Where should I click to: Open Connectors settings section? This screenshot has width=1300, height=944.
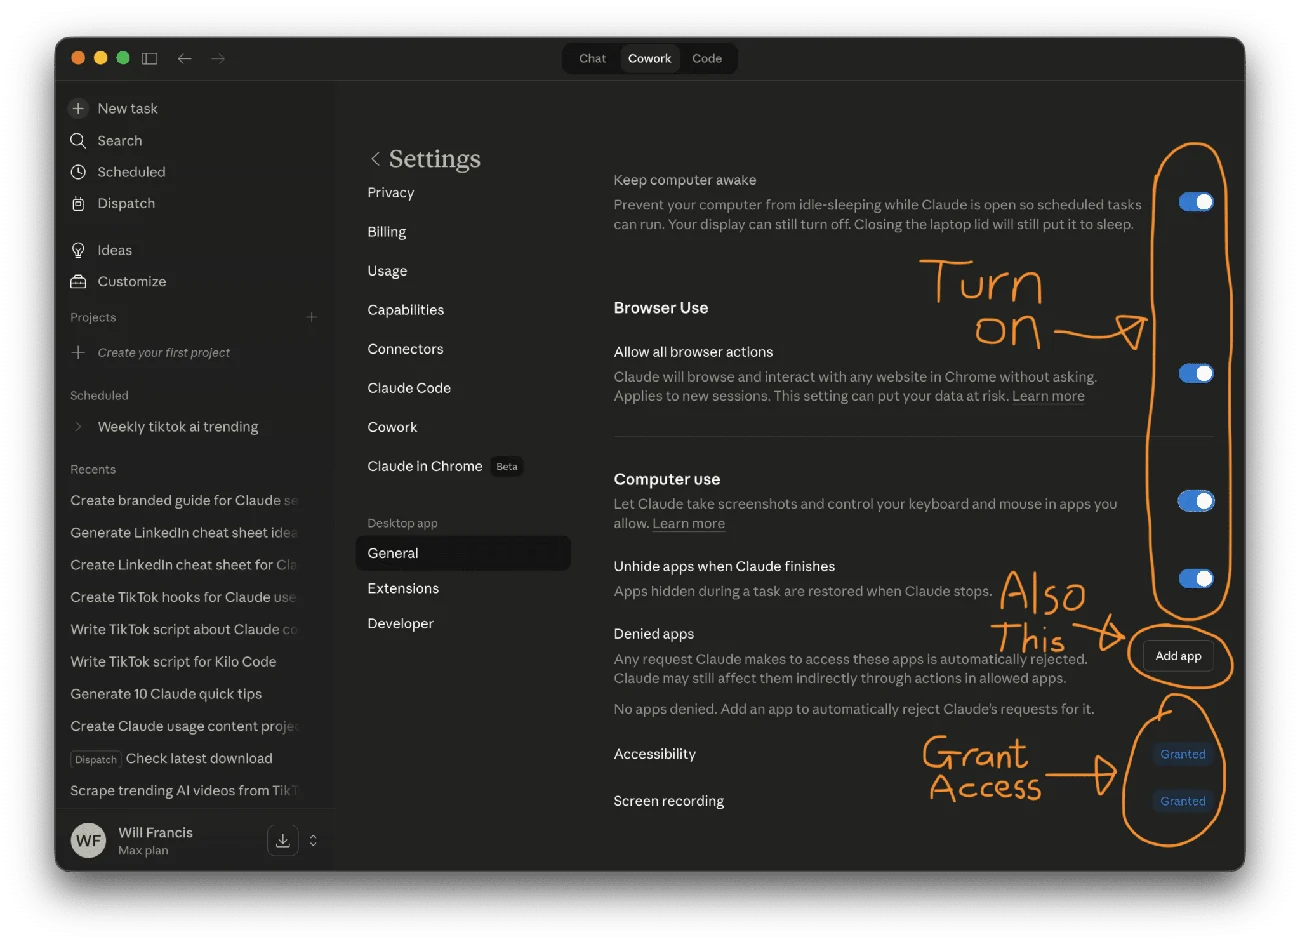click(x=405, y=349)
